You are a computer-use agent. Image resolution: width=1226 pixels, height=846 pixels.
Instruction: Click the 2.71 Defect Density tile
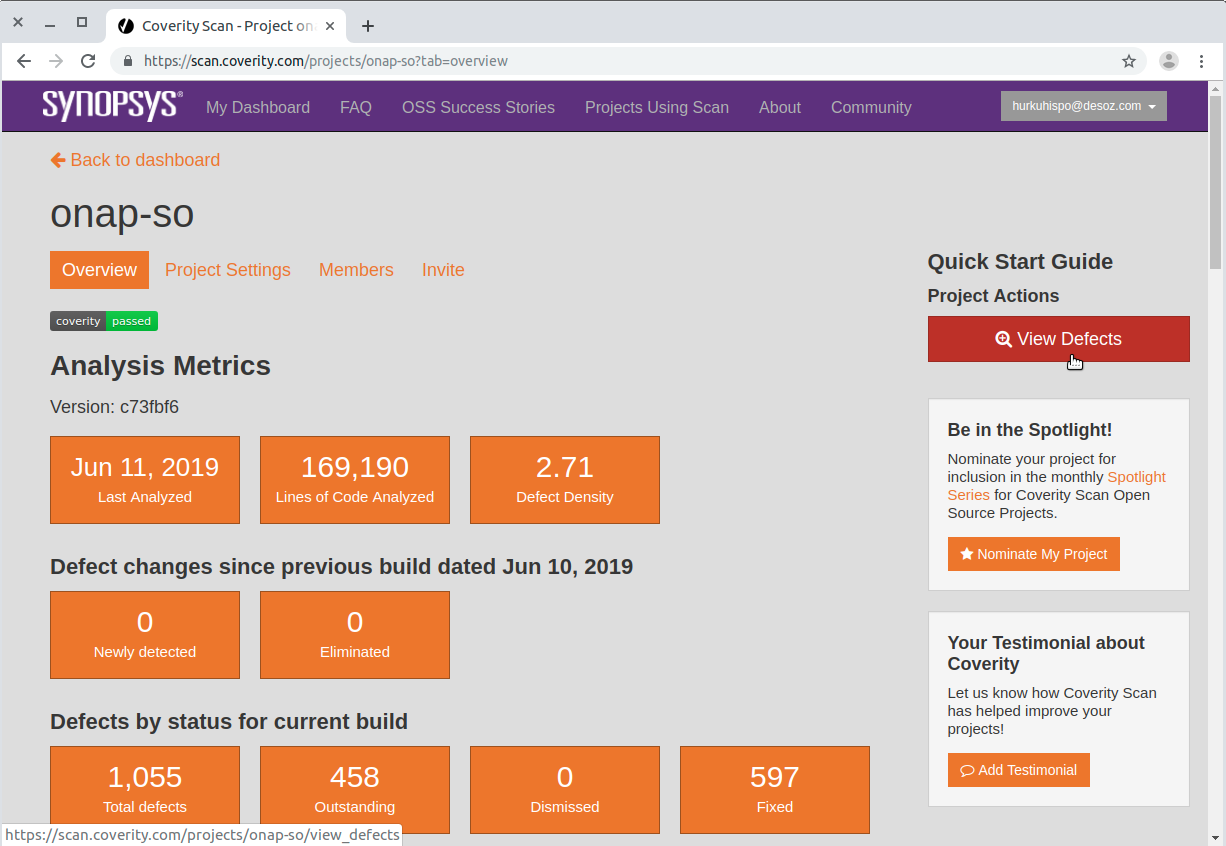pyautogui.click(x=565, y=480)
